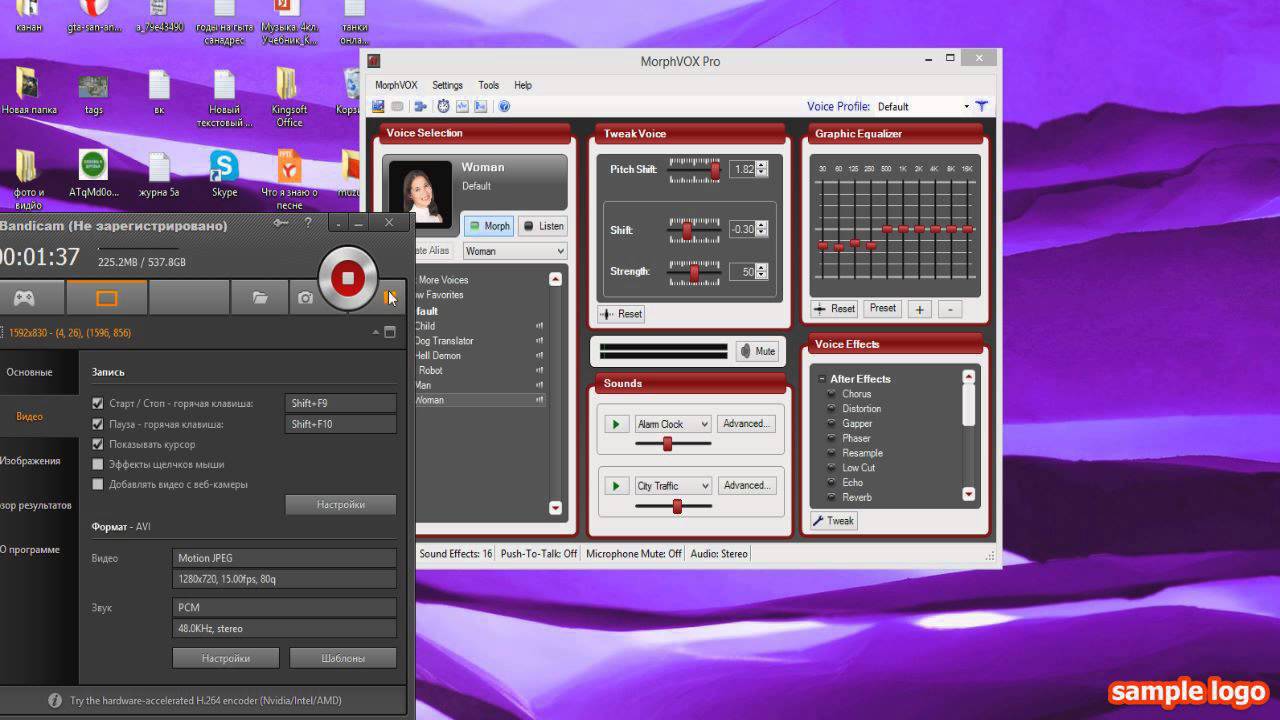The width and height of the screenshot is (1280, 720).
Task: Take a screenshot with Bandicam's camera icon
Action: tap(305, 298)
